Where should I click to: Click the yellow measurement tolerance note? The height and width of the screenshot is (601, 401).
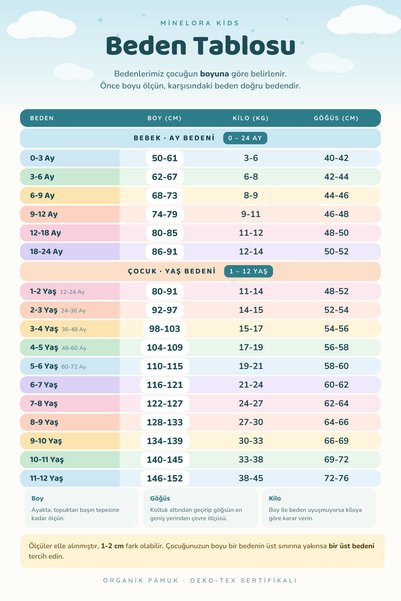pos(202,551)
